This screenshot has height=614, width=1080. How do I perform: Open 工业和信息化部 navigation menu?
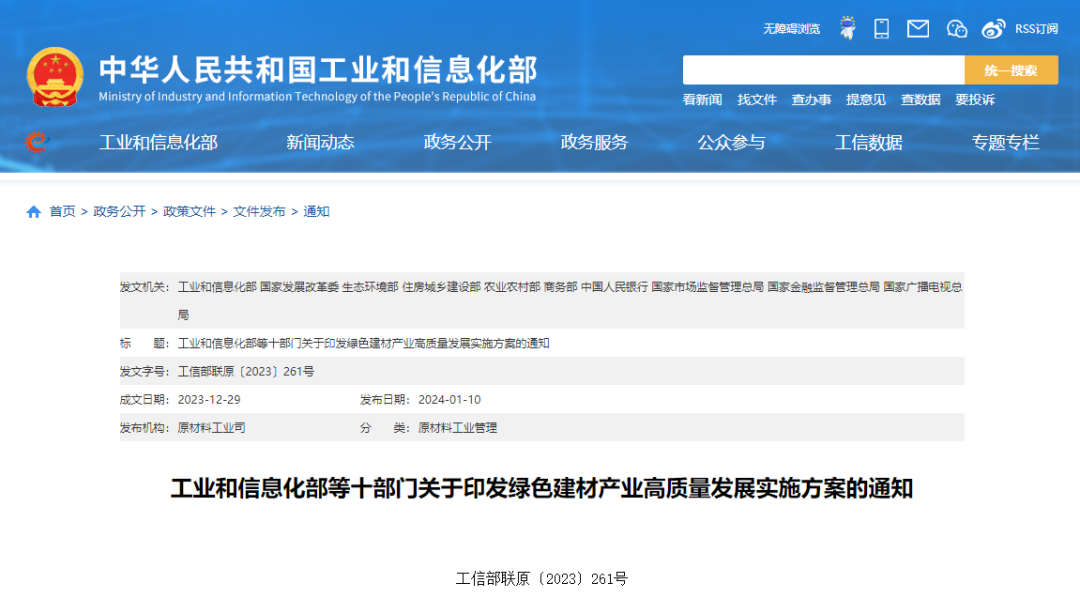coord(158,143)
